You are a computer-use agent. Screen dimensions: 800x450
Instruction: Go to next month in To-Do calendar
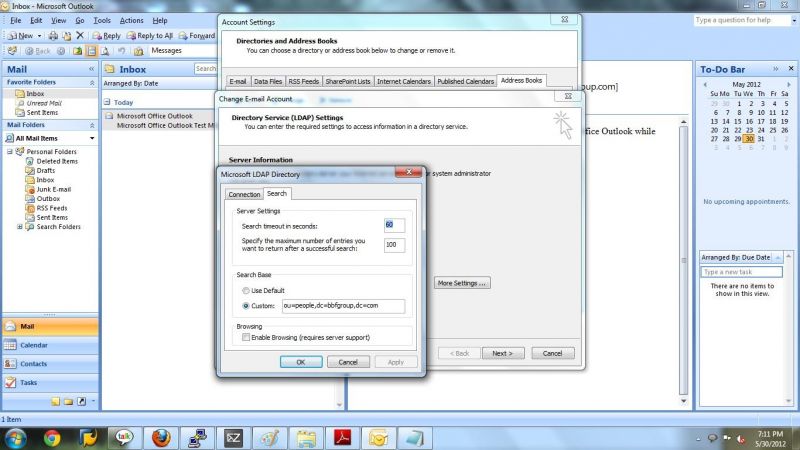click(x=788, y=84)
